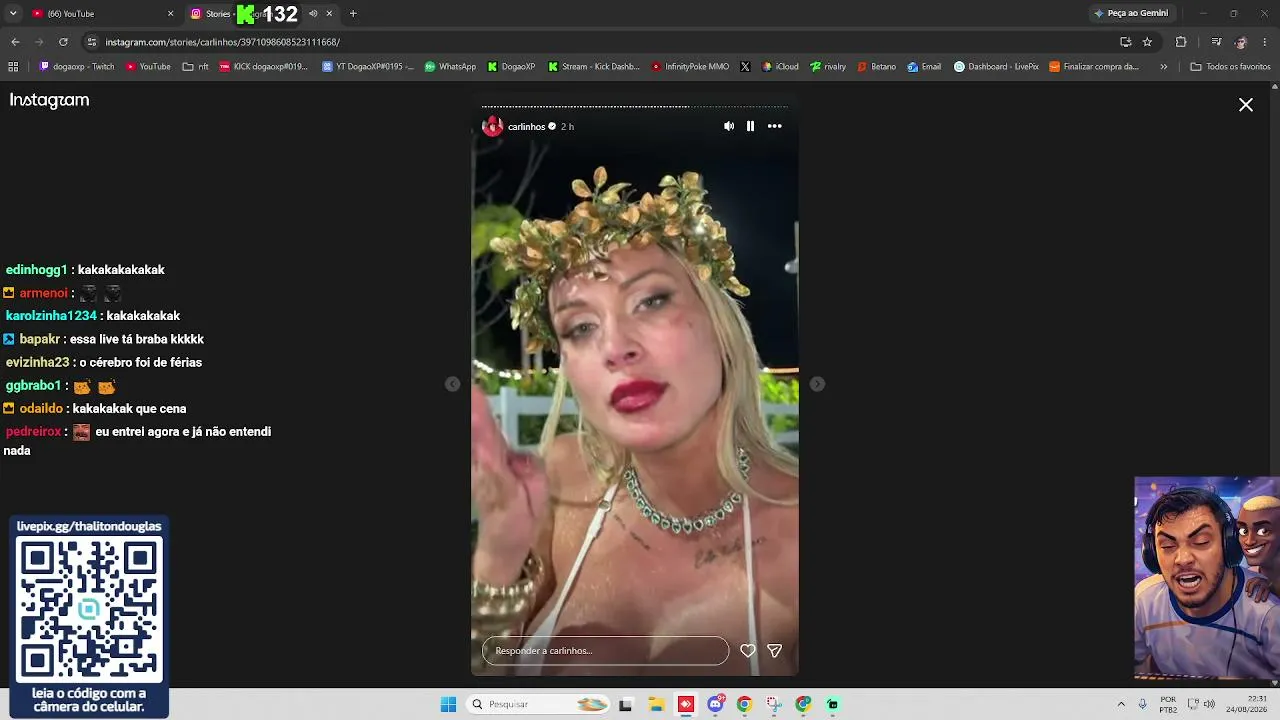This screenshot has width=1280, height=720.
Task: Click the 'Responder a carlinhos...' reply field
Action: [x=605, y=651]
